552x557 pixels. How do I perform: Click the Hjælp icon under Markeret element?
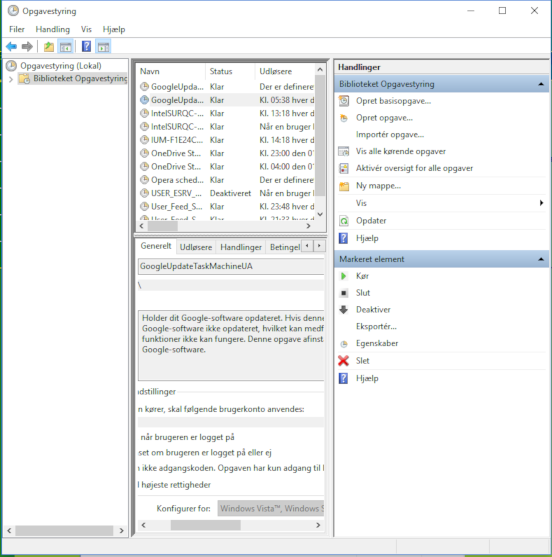tap(343, 378)
